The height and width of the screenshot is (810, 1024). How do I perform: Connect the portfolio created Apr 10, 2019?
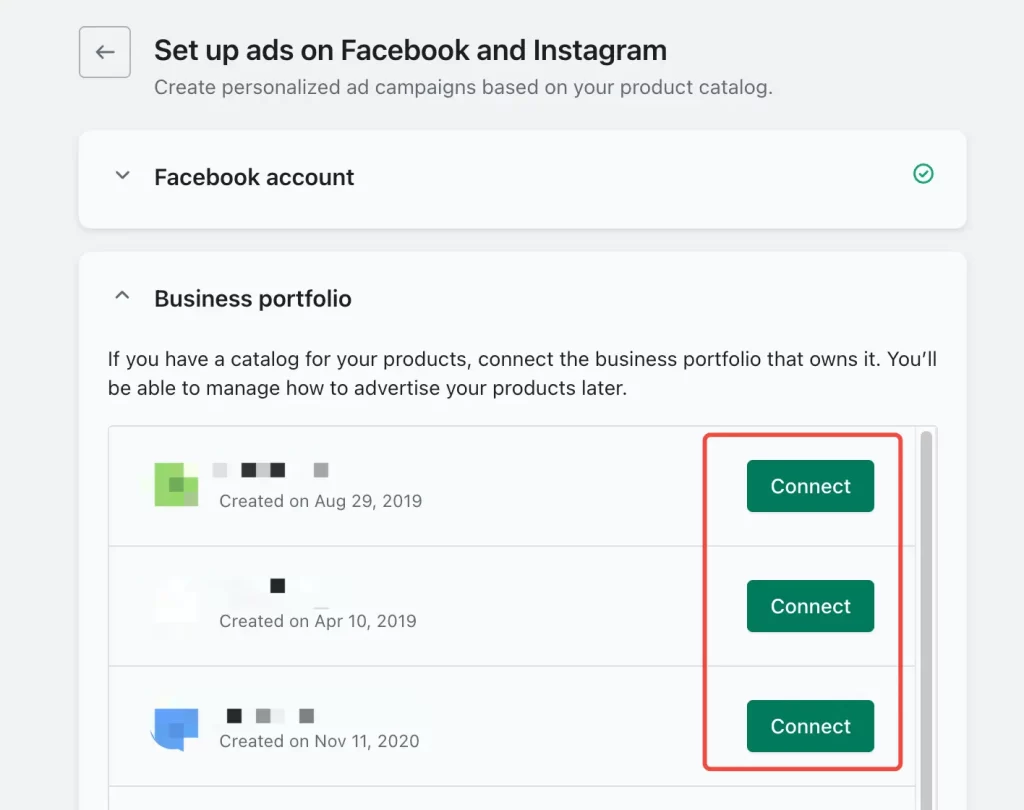(810, 606)
